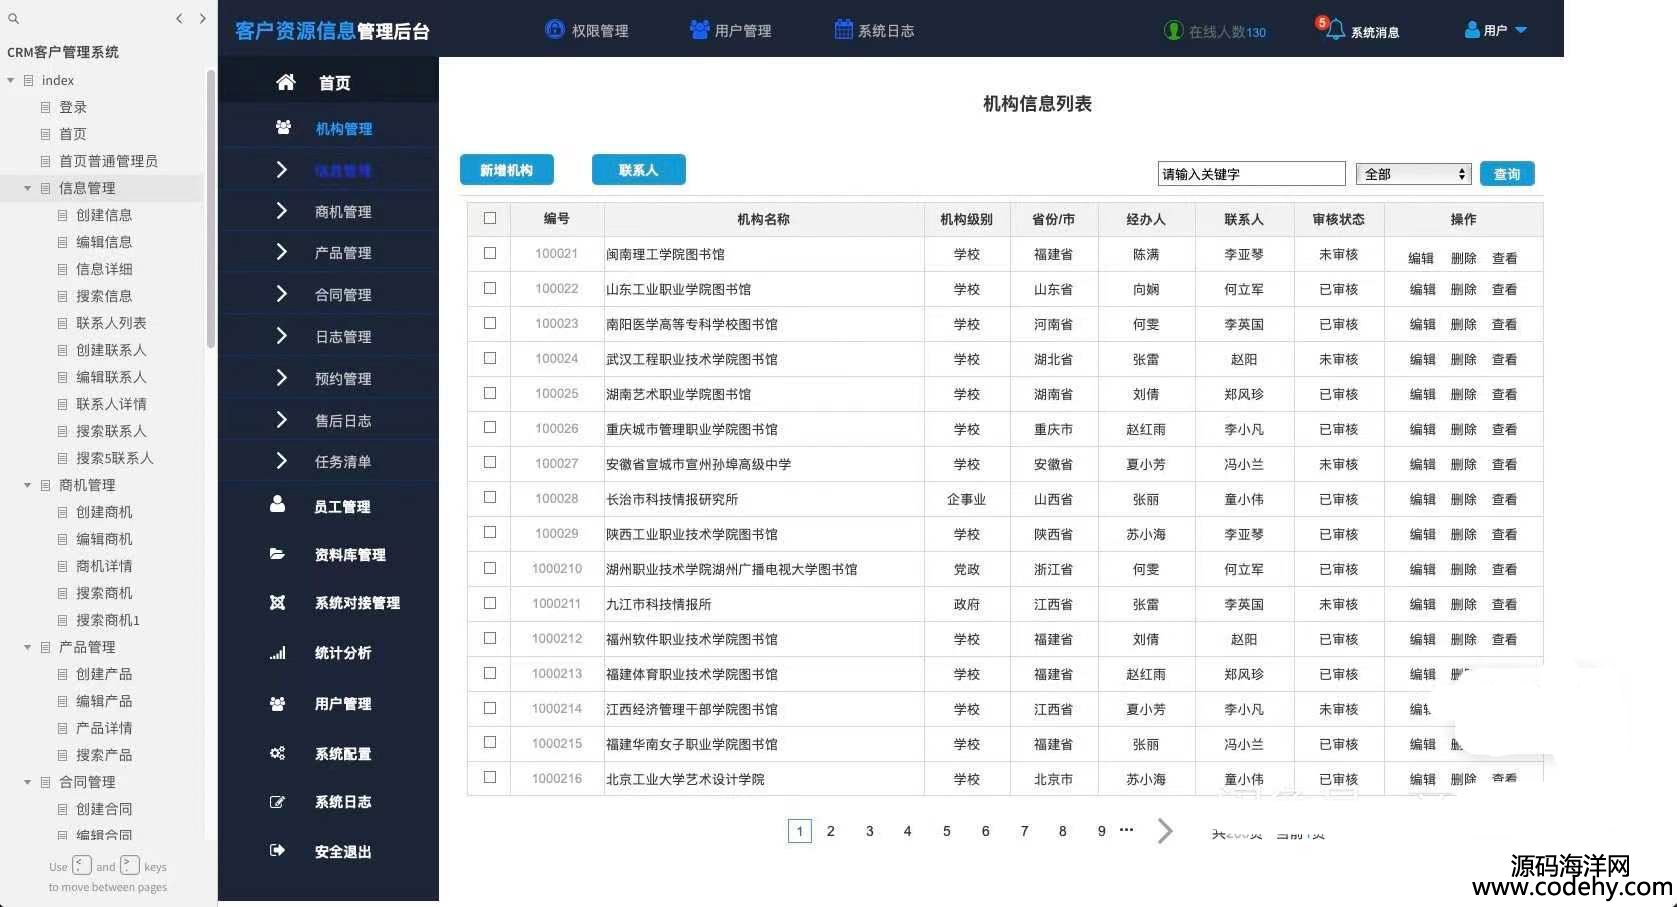This screenshot has height=907, width=1677.
Task: Click the sidebar 系统日志 edit icon
Action: [x=277, y=802]
